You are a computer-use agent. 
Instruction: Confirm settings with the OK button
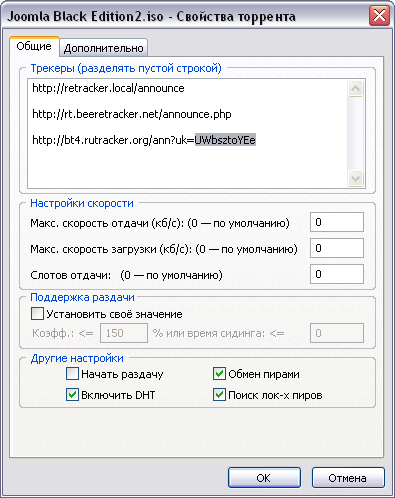point(264,478)
